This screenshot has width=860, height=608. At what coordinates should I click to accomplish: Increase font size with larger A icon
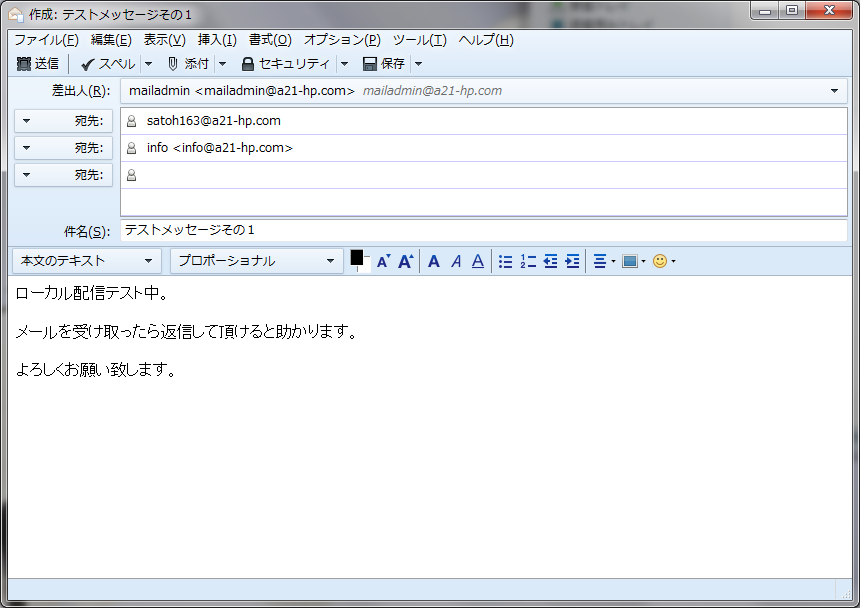pyautogui.click(x=405, y=262)
